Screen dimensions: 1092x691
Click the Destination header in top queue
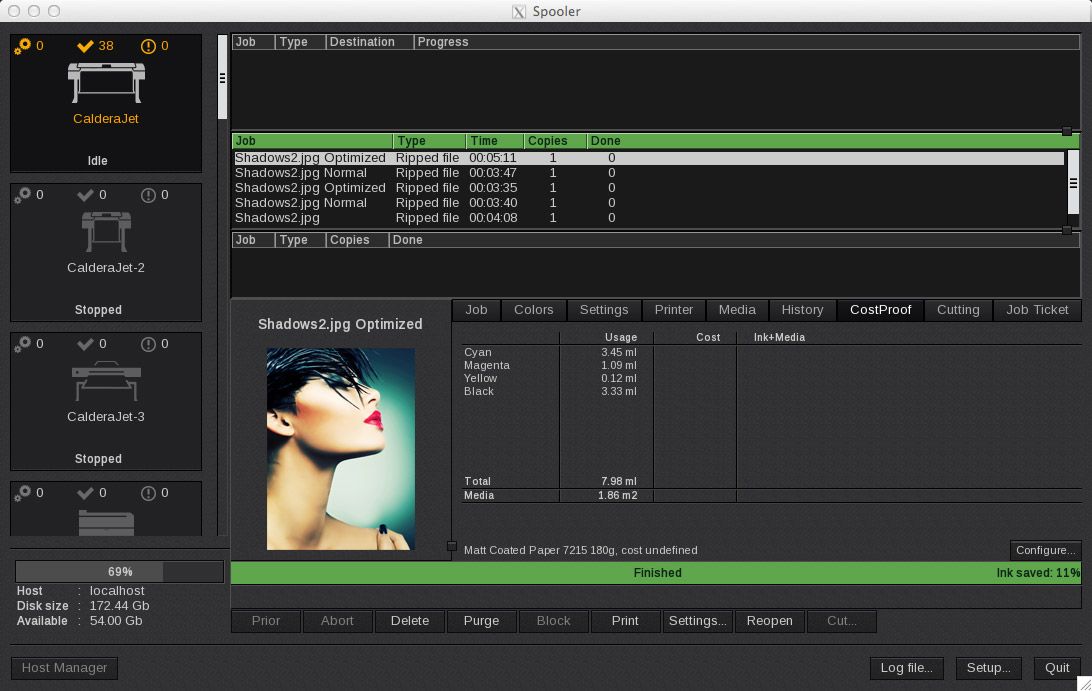point(370,42)
